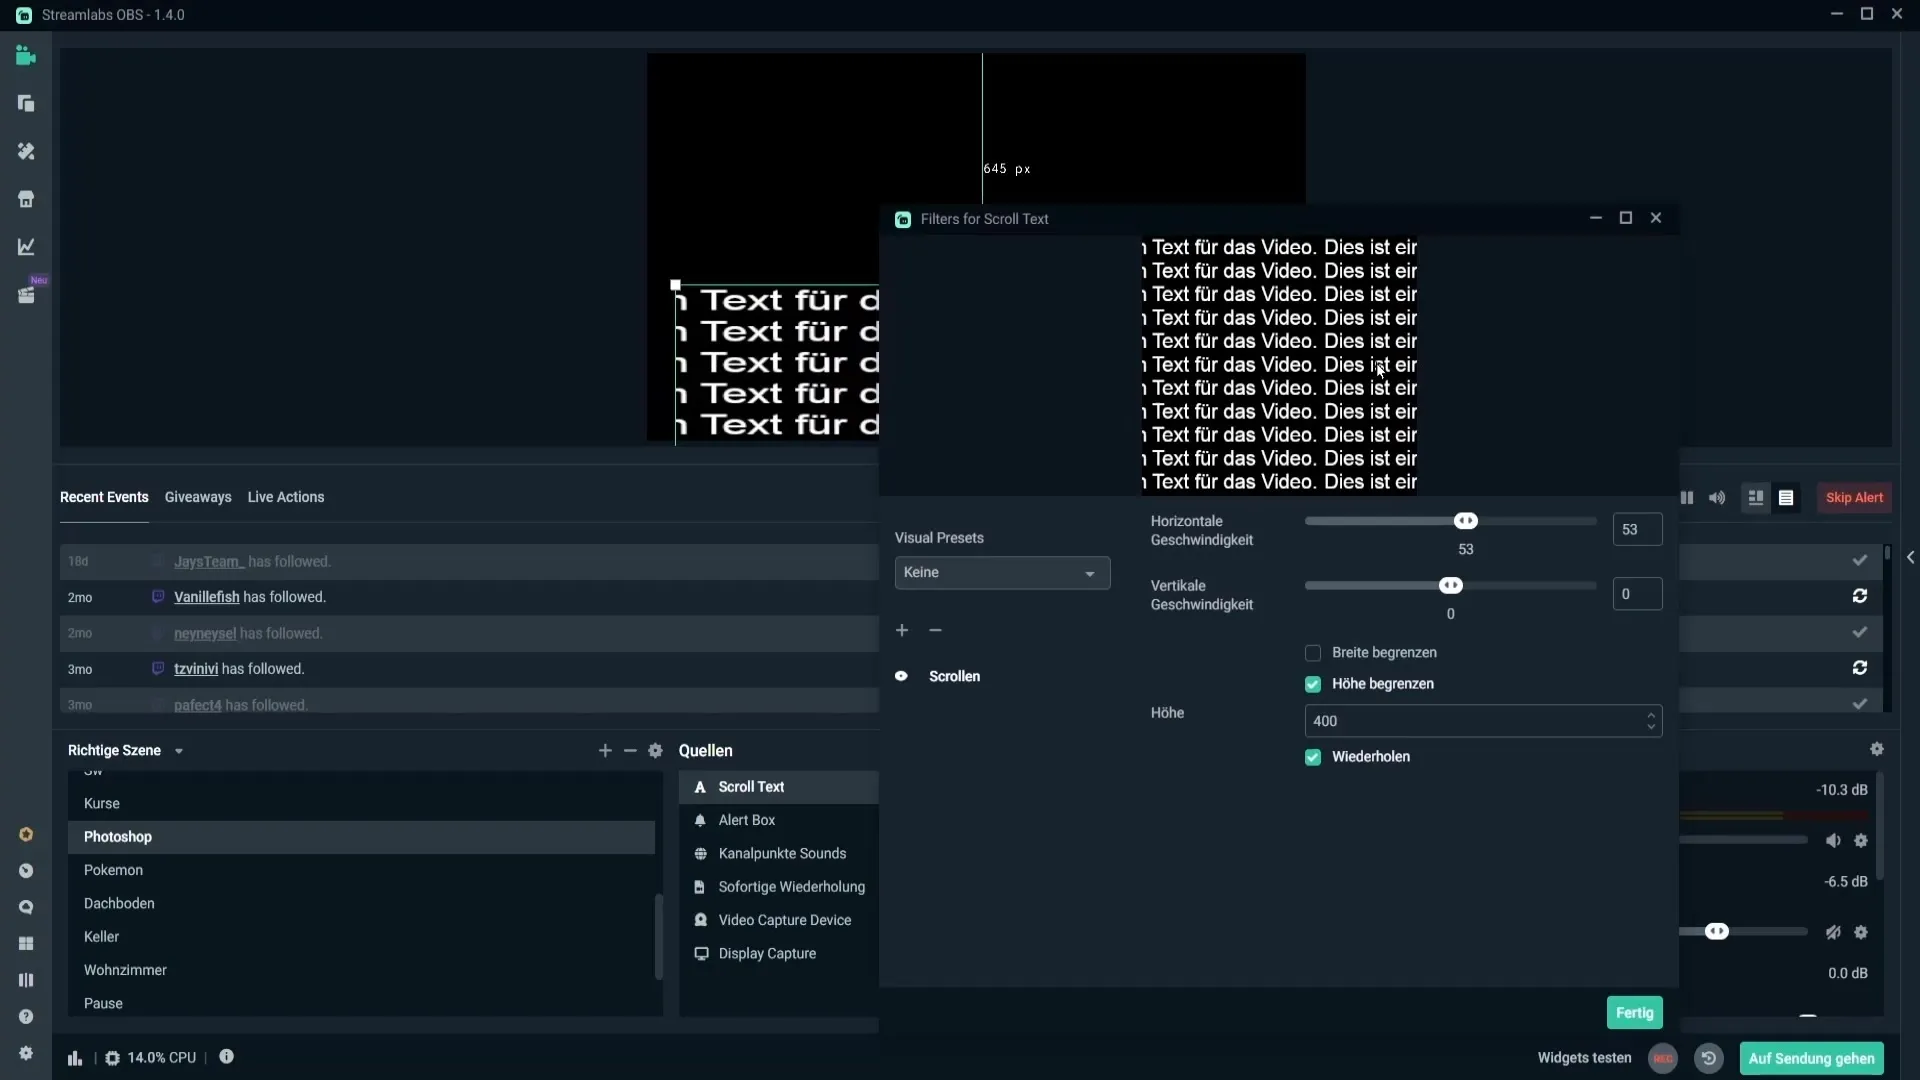This screenshot has width=1920, height=1080.
Task: Repeat the Vanillefish follow alert
Action: 1860,596
